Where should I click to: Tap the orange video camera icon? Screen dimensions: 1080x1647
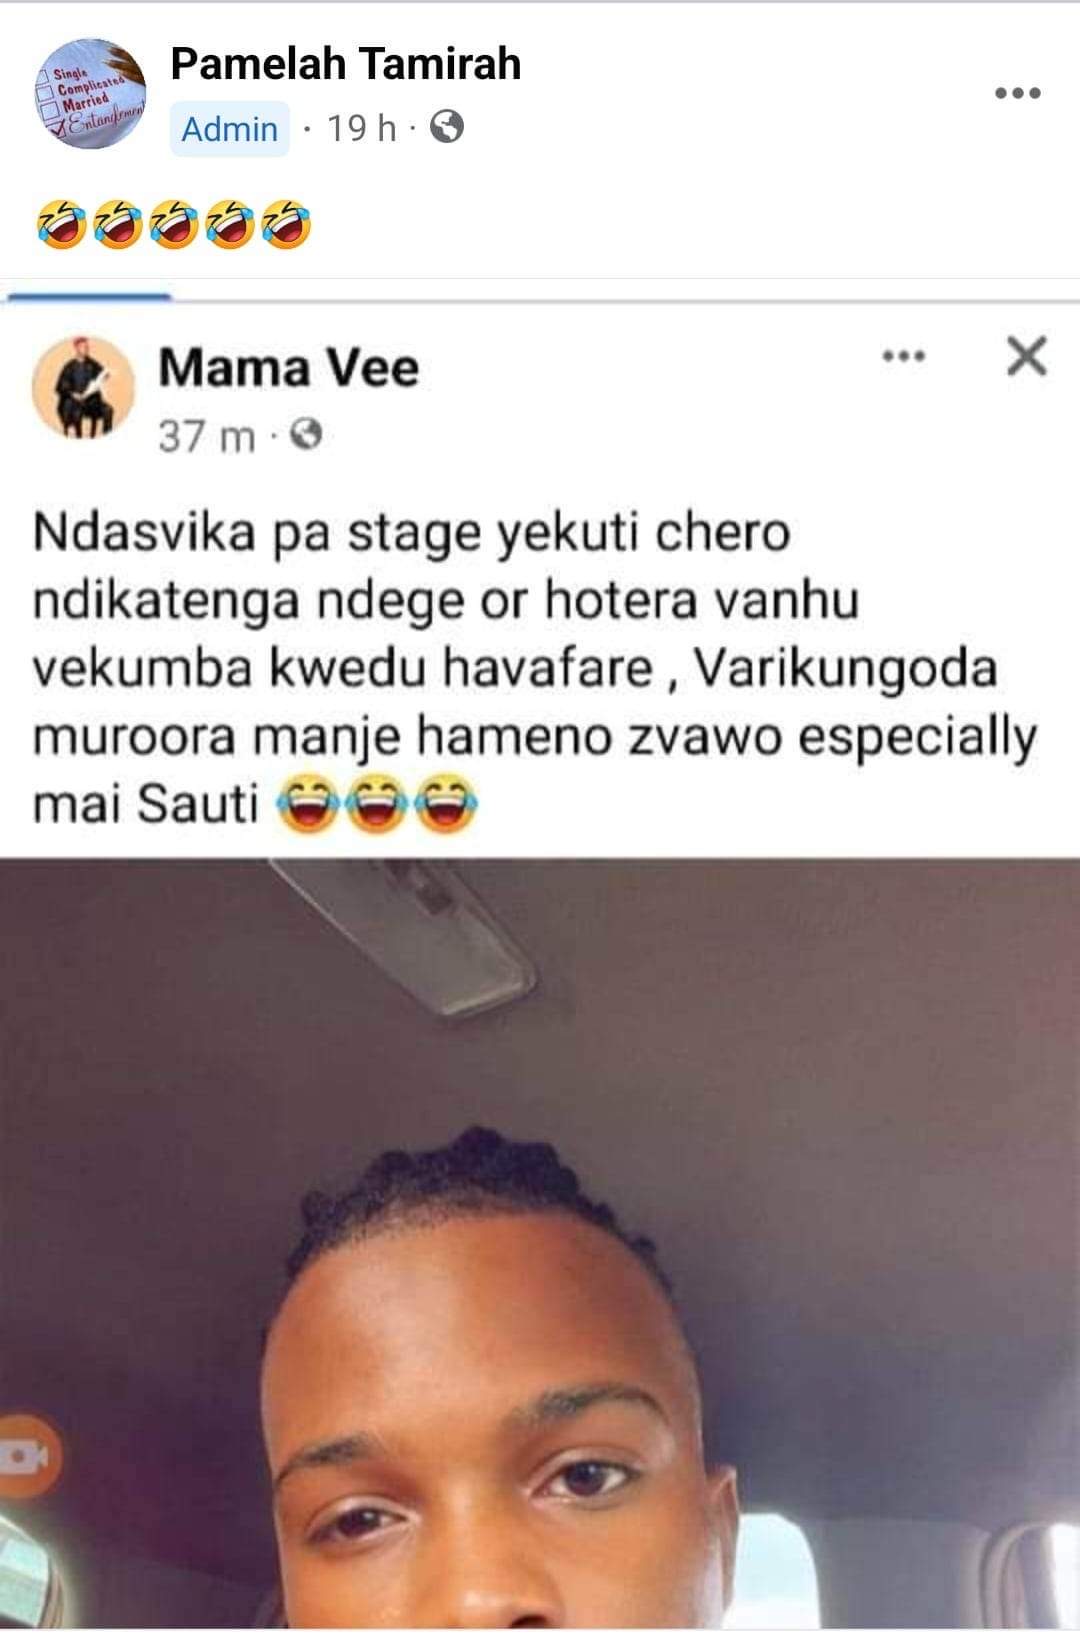[x=27, y=1456]
